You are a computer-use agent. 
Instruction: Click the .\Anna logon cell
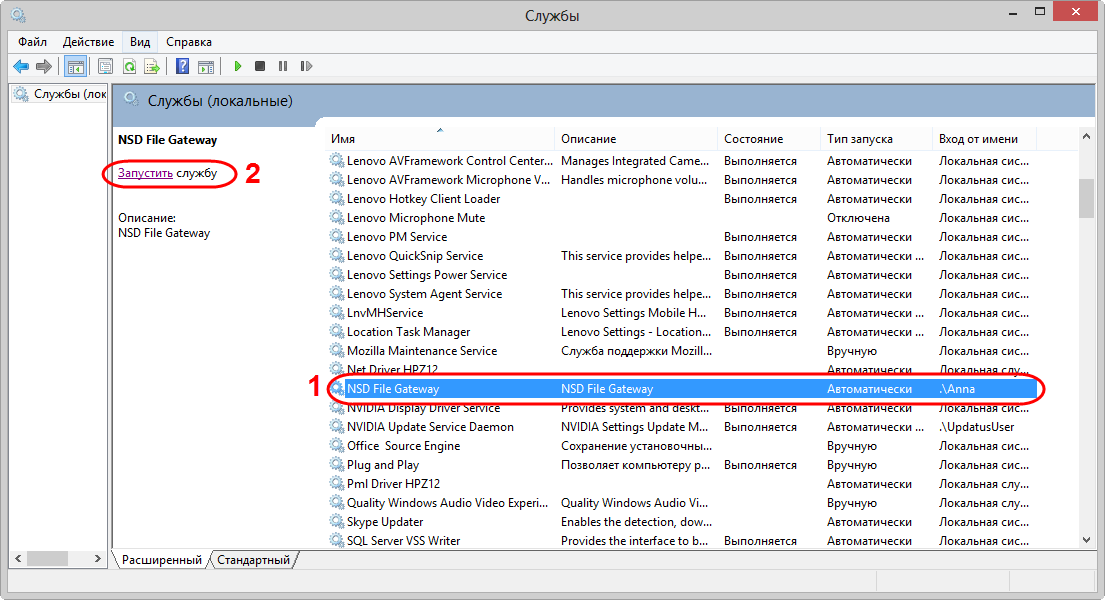957,388
